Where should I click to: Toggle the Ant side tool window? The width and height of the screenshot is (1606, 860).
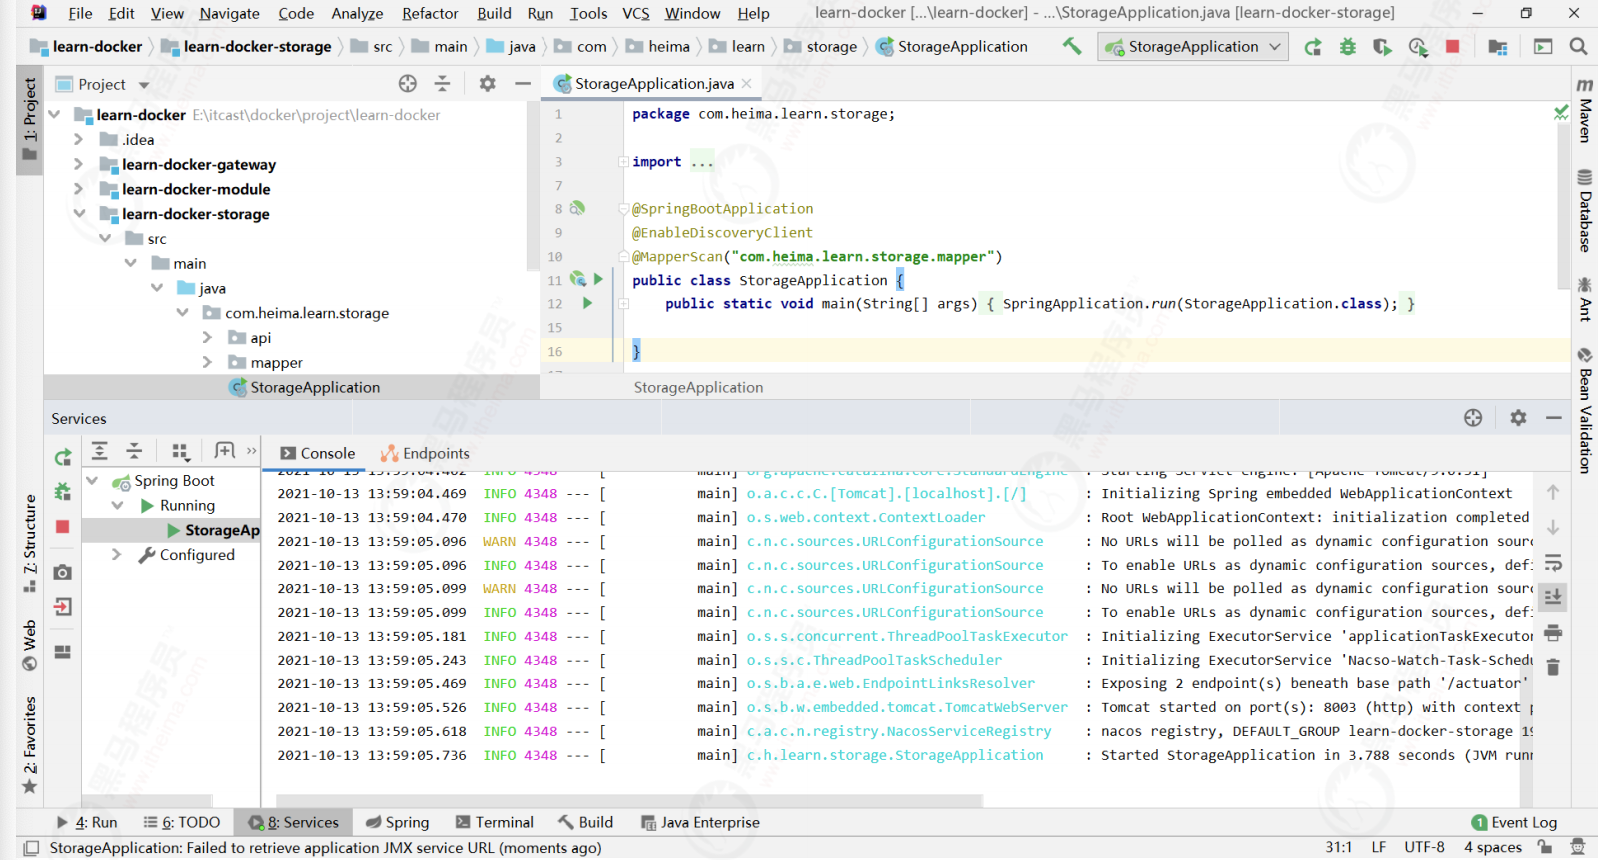[x=1585, y=299]
